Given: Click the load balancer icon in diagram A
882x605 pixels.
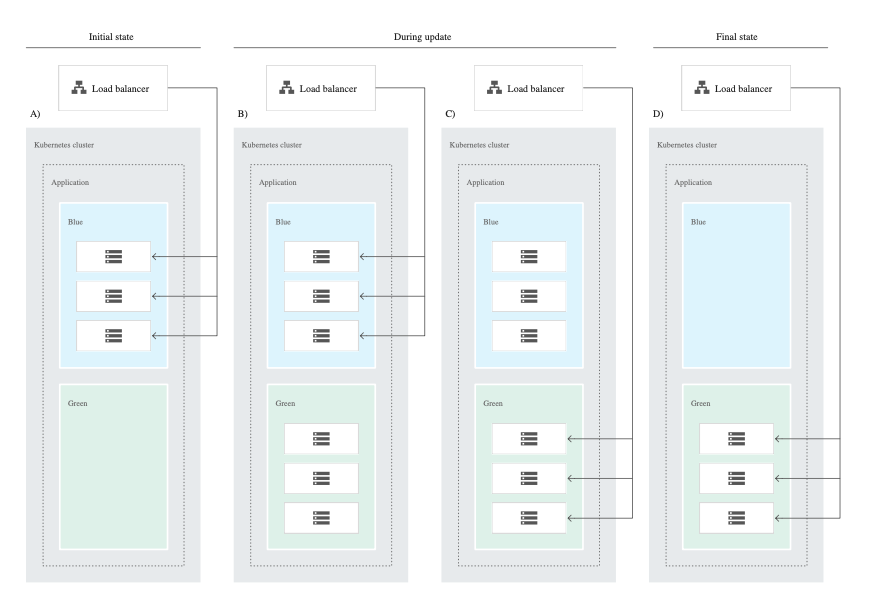Looking at the screenshot, I should [79, 88].
